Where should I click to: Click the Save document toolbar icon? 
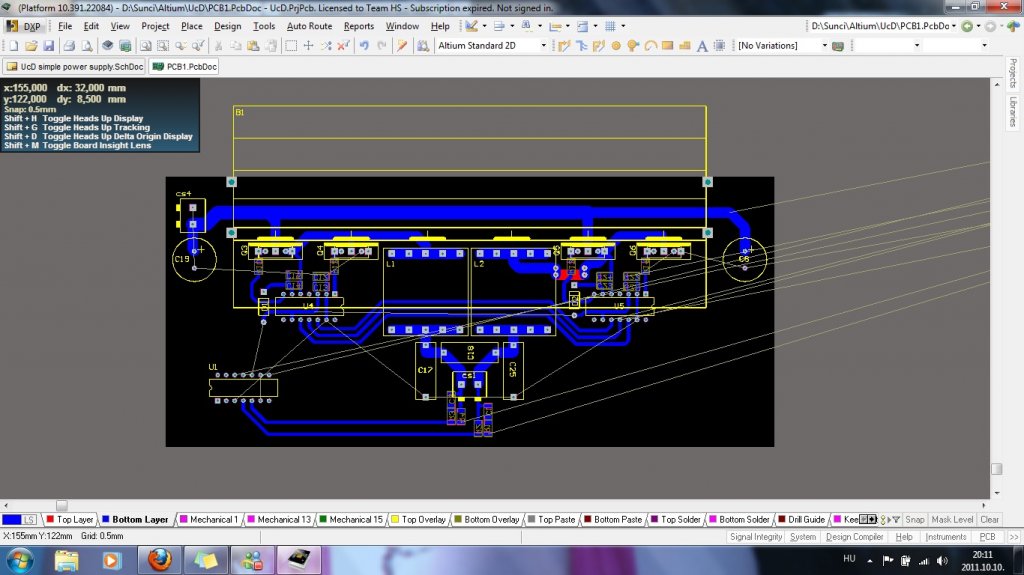point(47,46)
